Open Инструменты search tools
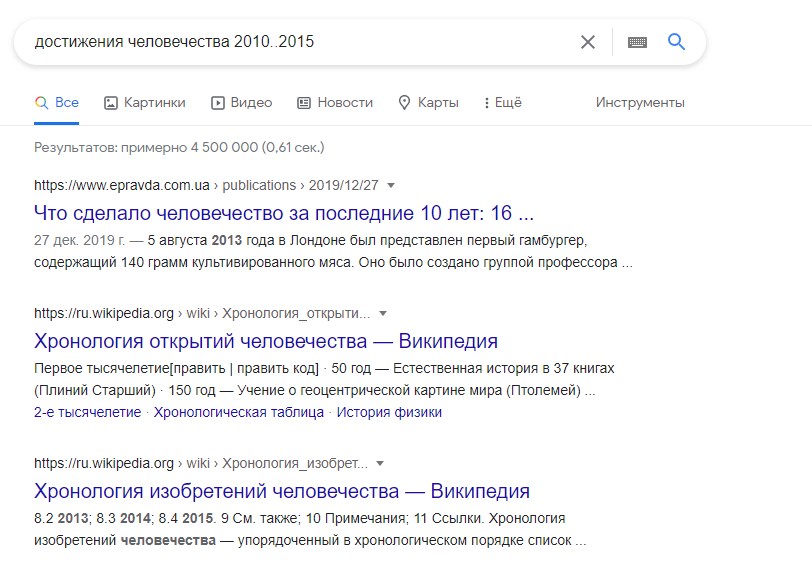The height and width of the screenshot is (563, 812). pos(640,103)
